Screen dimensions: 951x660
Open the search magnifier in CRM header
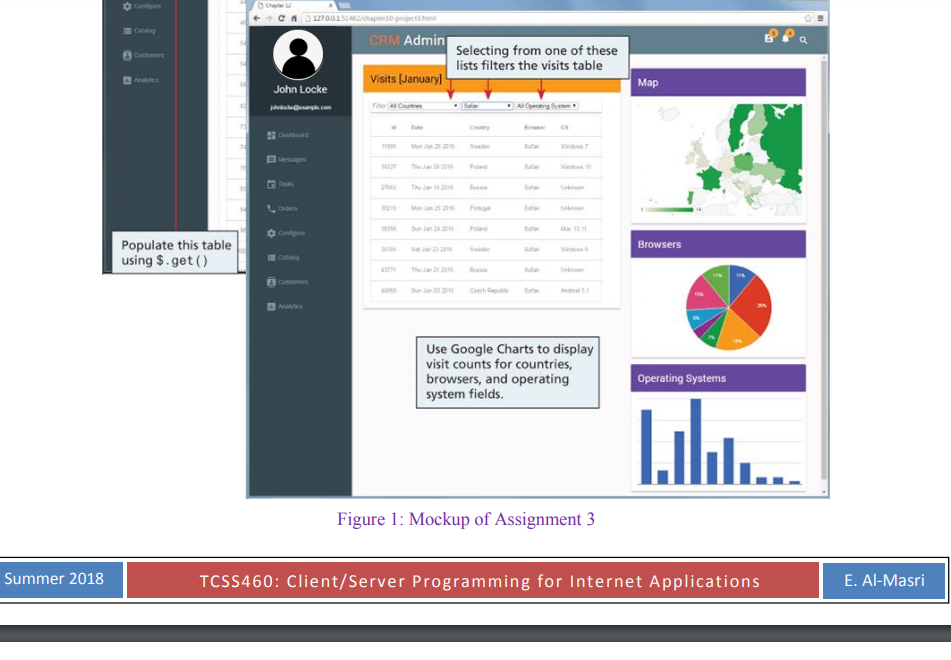803,39
